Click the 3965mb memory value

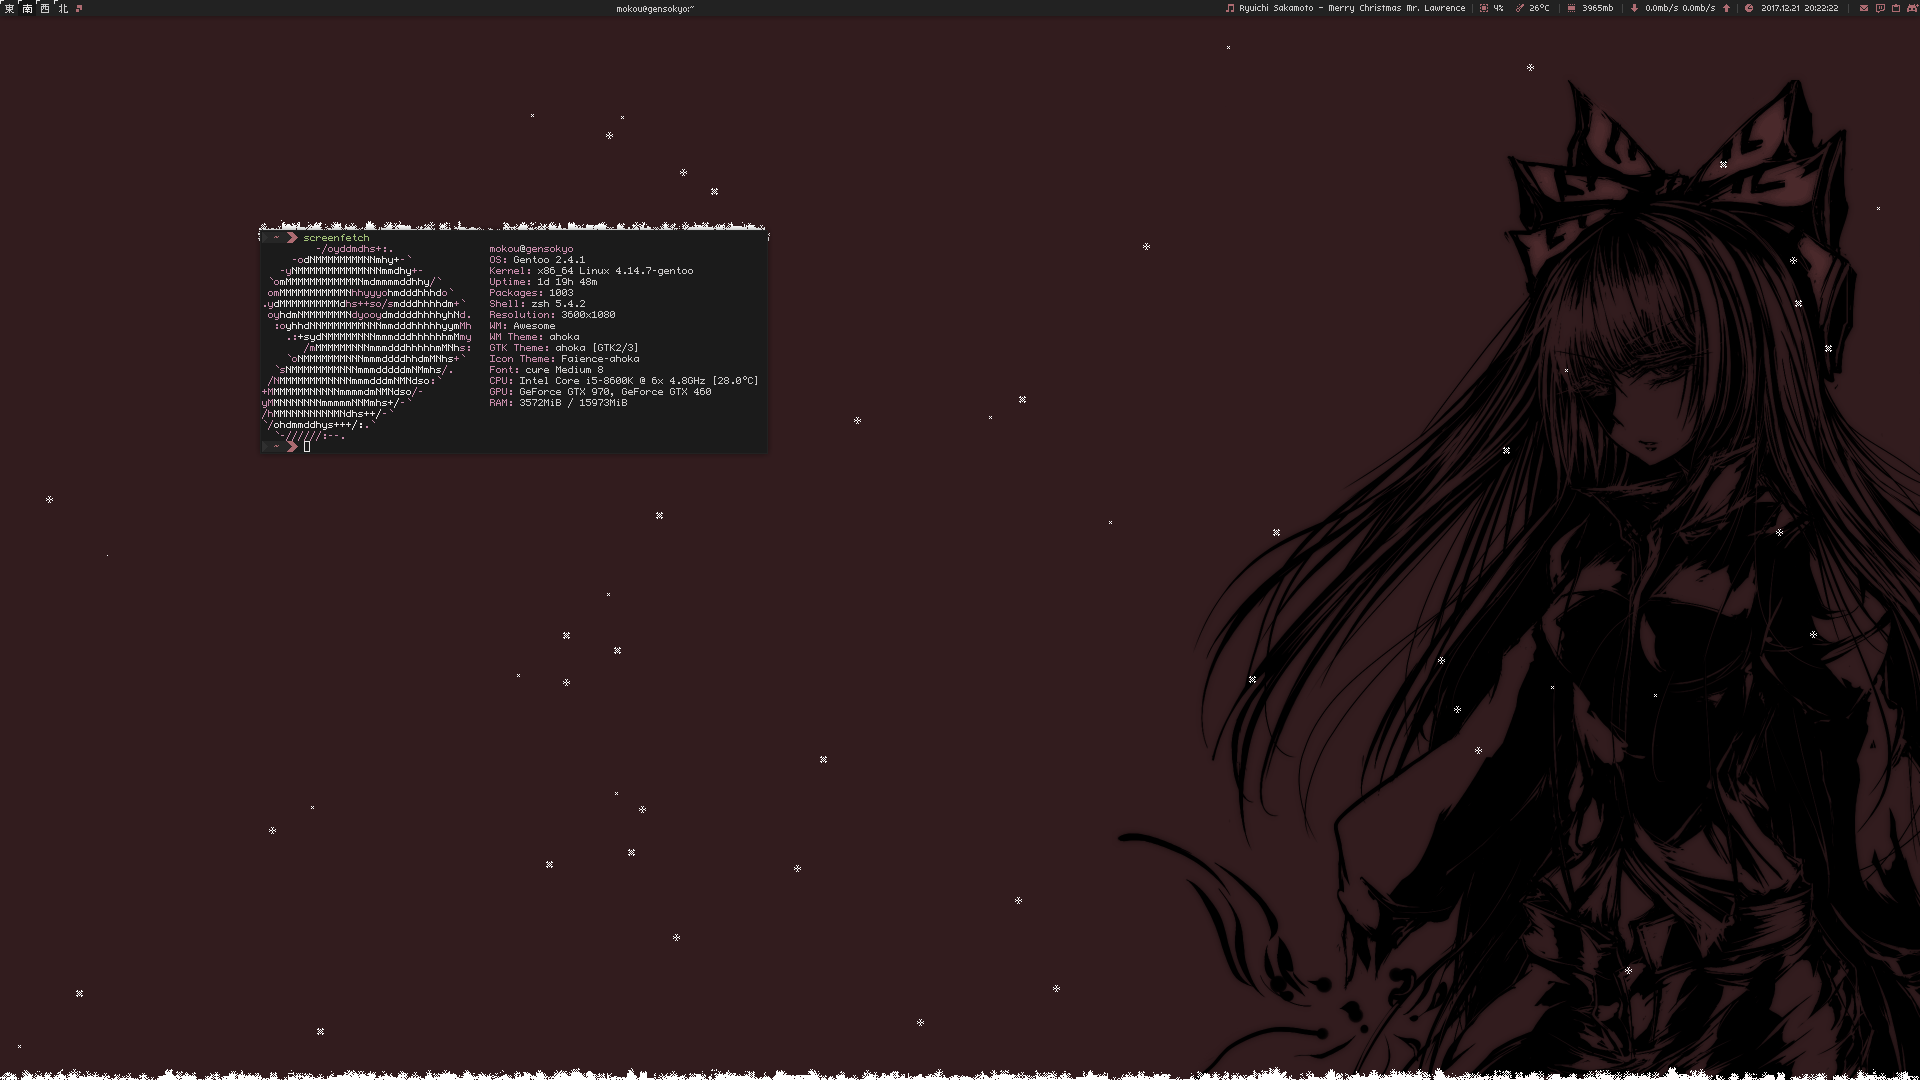point(1597,8)
